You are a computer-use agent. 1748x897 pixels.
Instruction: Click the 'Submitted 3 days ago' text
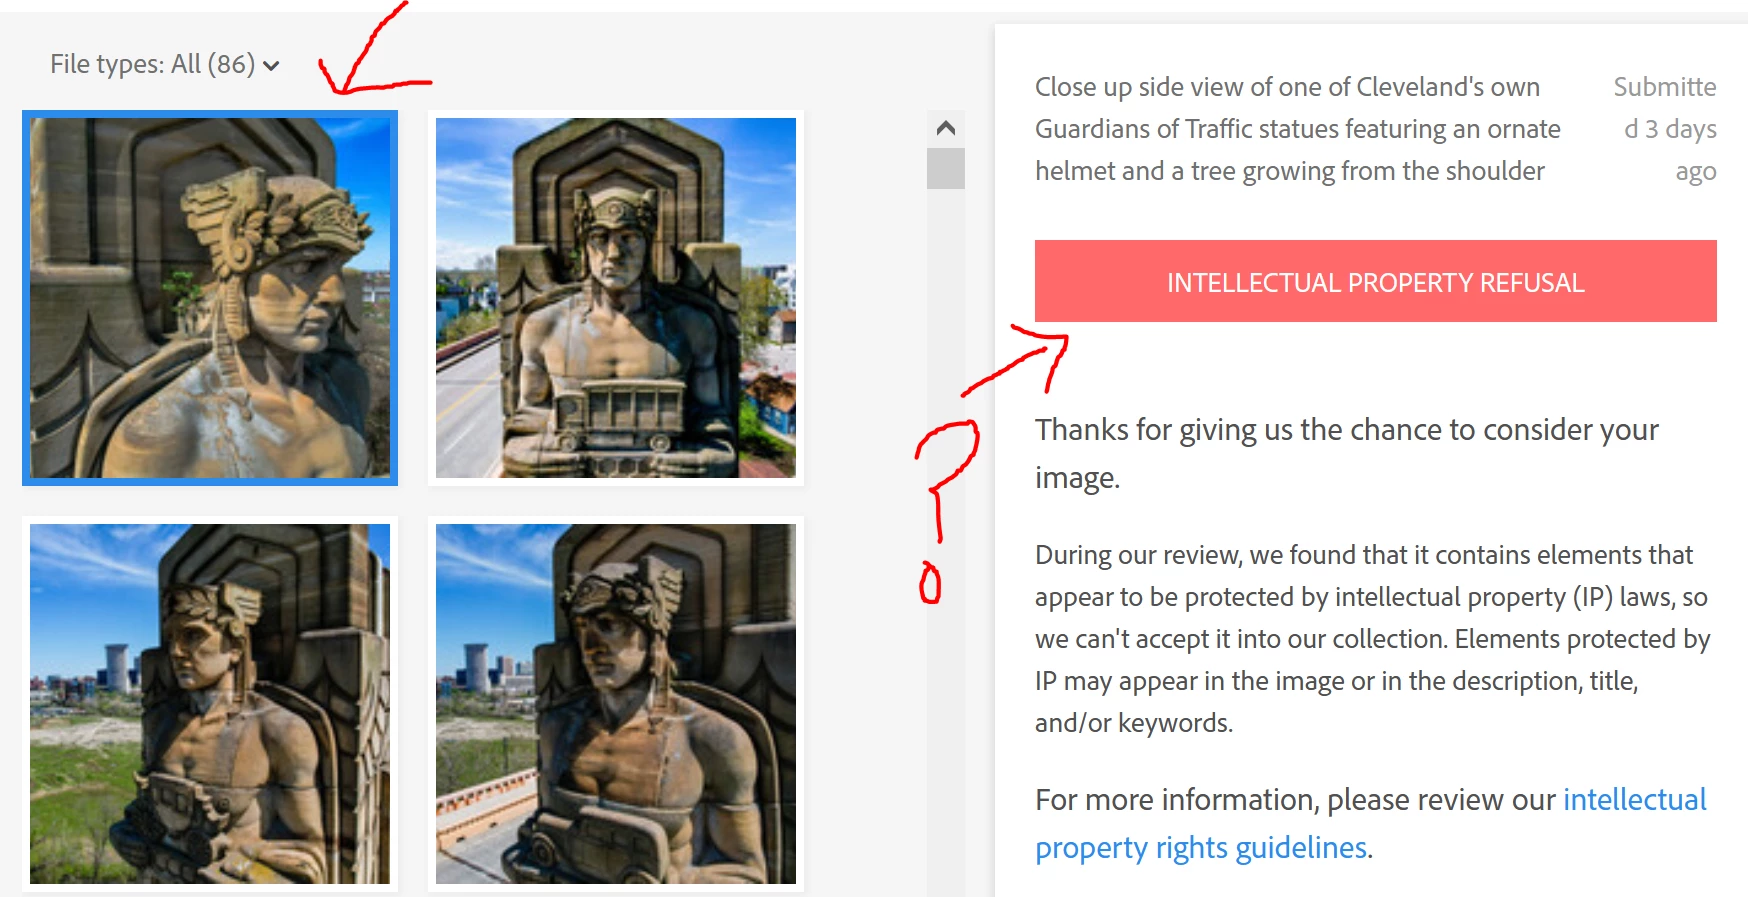coord(1665,129)
